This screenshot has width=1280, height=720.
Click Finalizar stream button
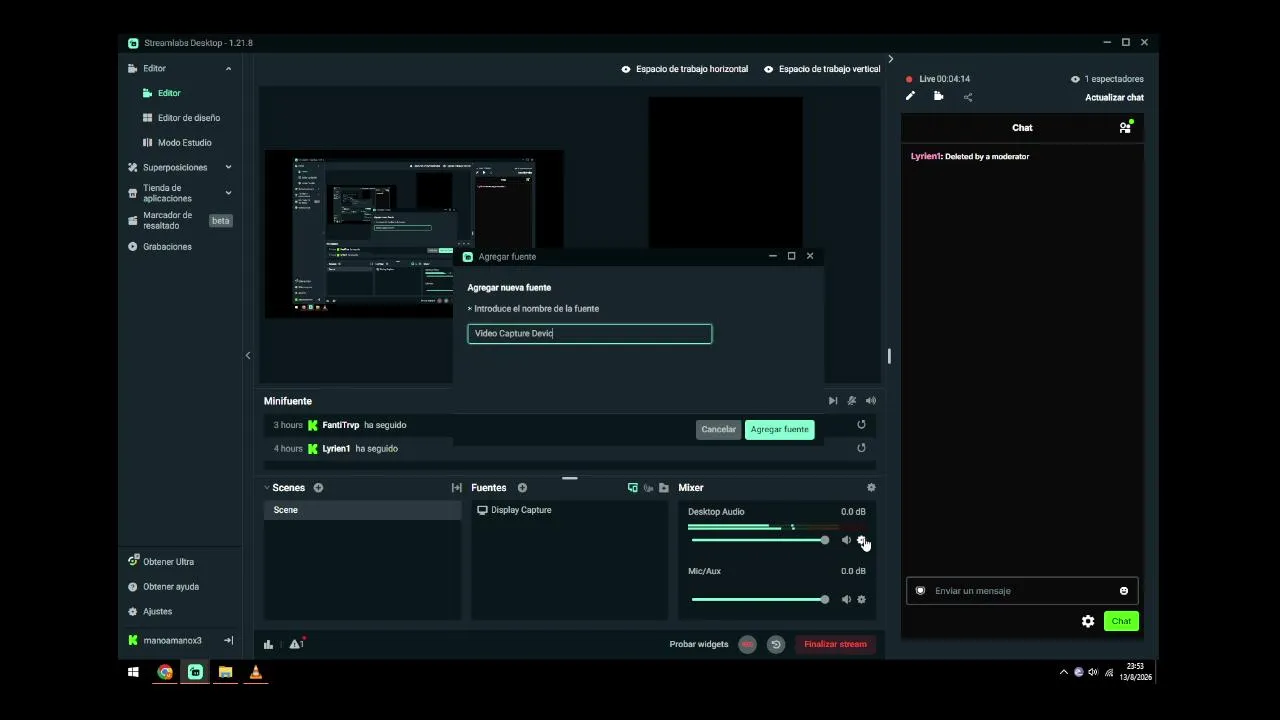click(835, 644)
